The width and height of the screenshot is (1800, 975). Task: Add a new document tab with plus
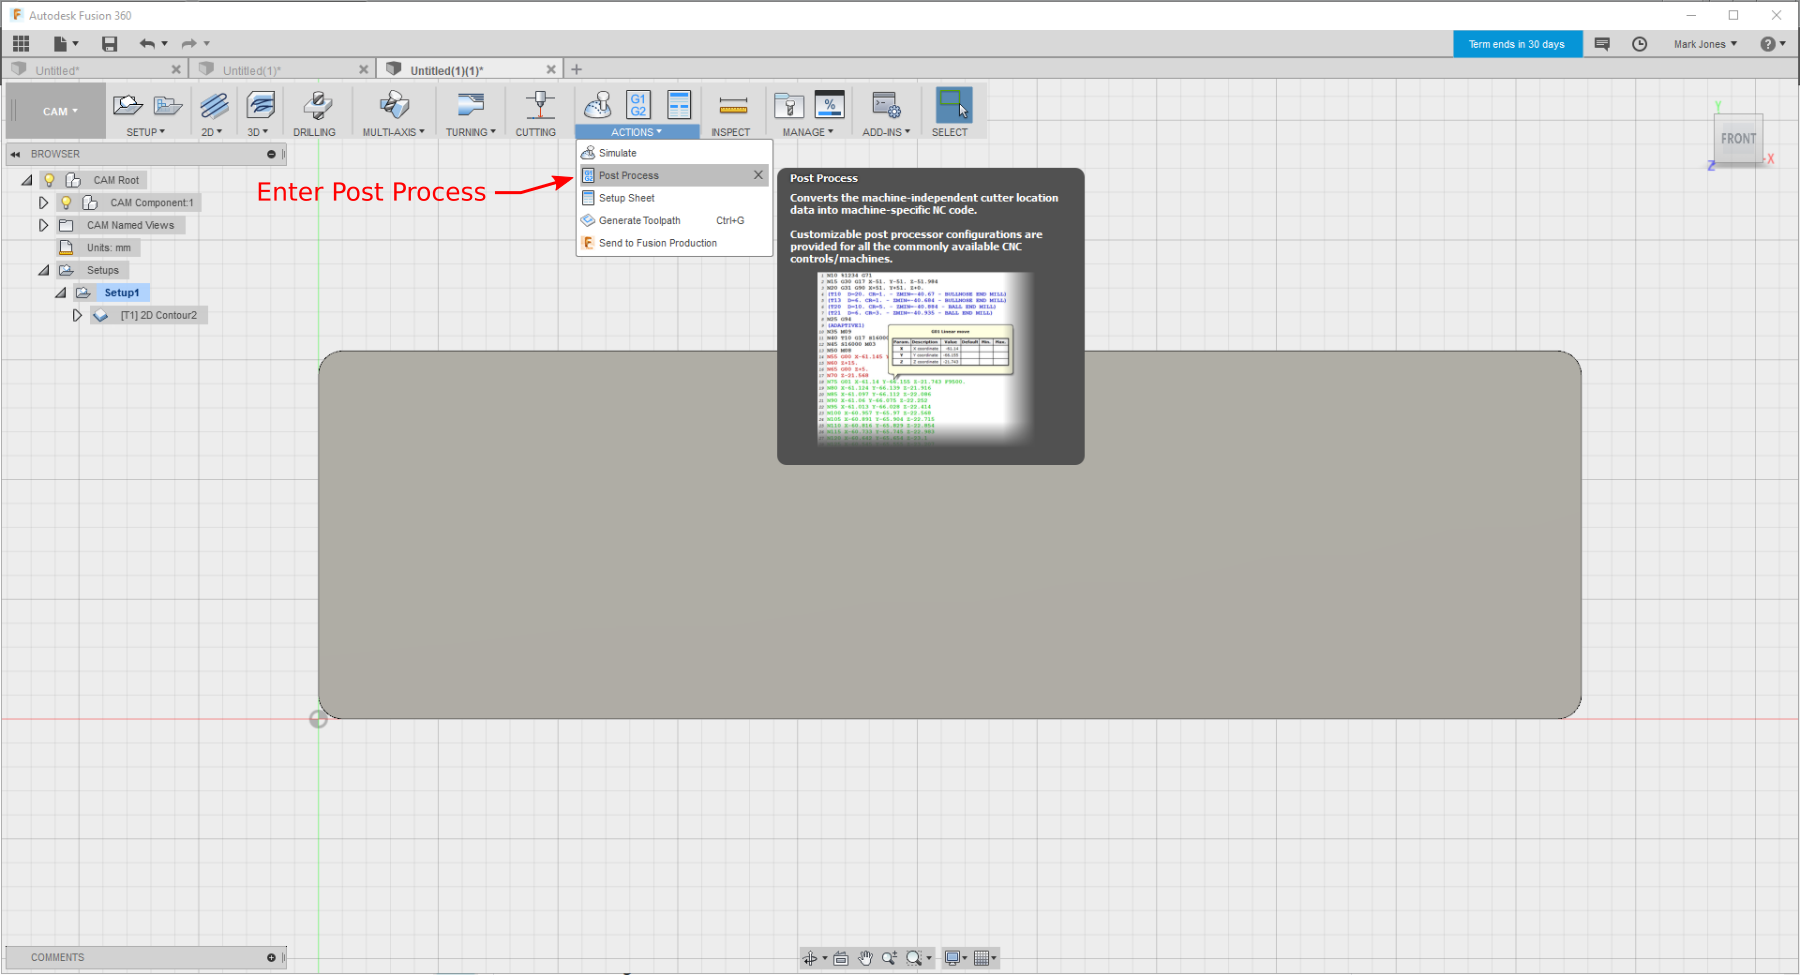(x=576, y=69)
